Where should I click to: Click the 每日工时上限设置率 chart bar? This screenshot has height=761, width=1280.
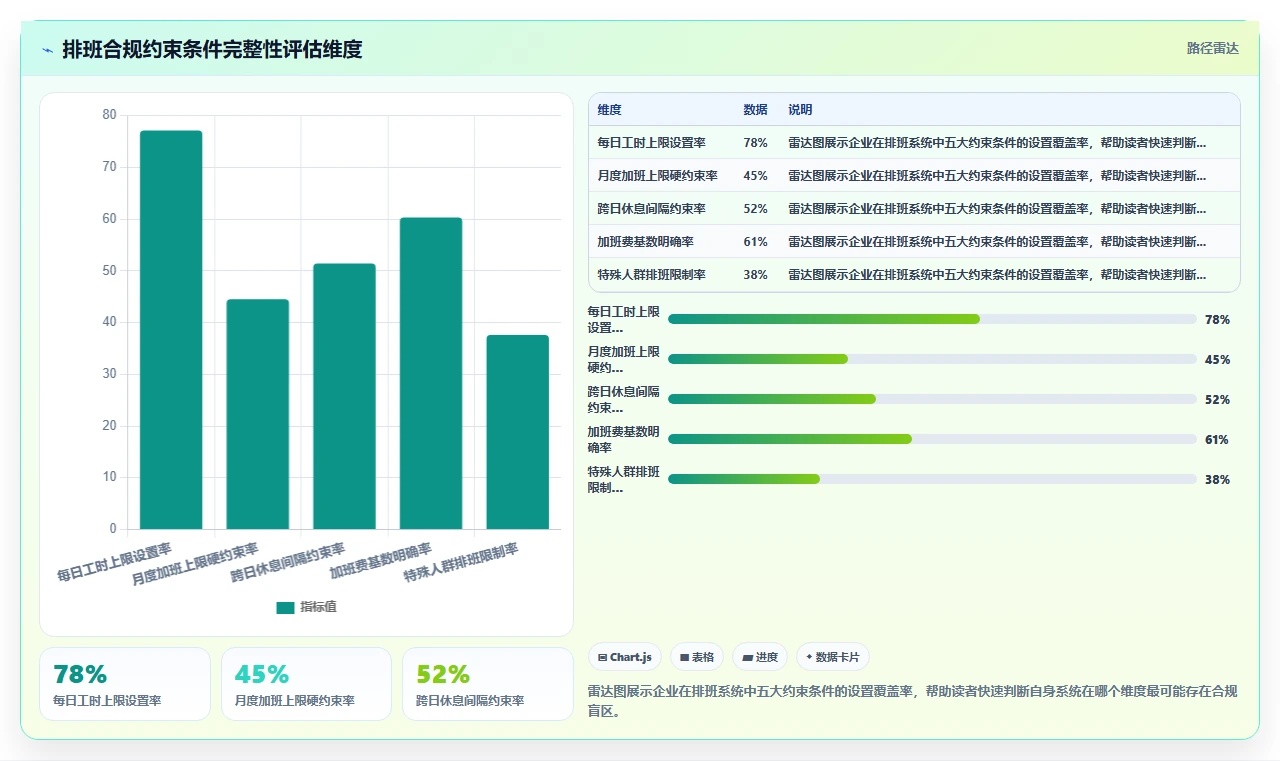pyautogui.click(x=171, y=330)
